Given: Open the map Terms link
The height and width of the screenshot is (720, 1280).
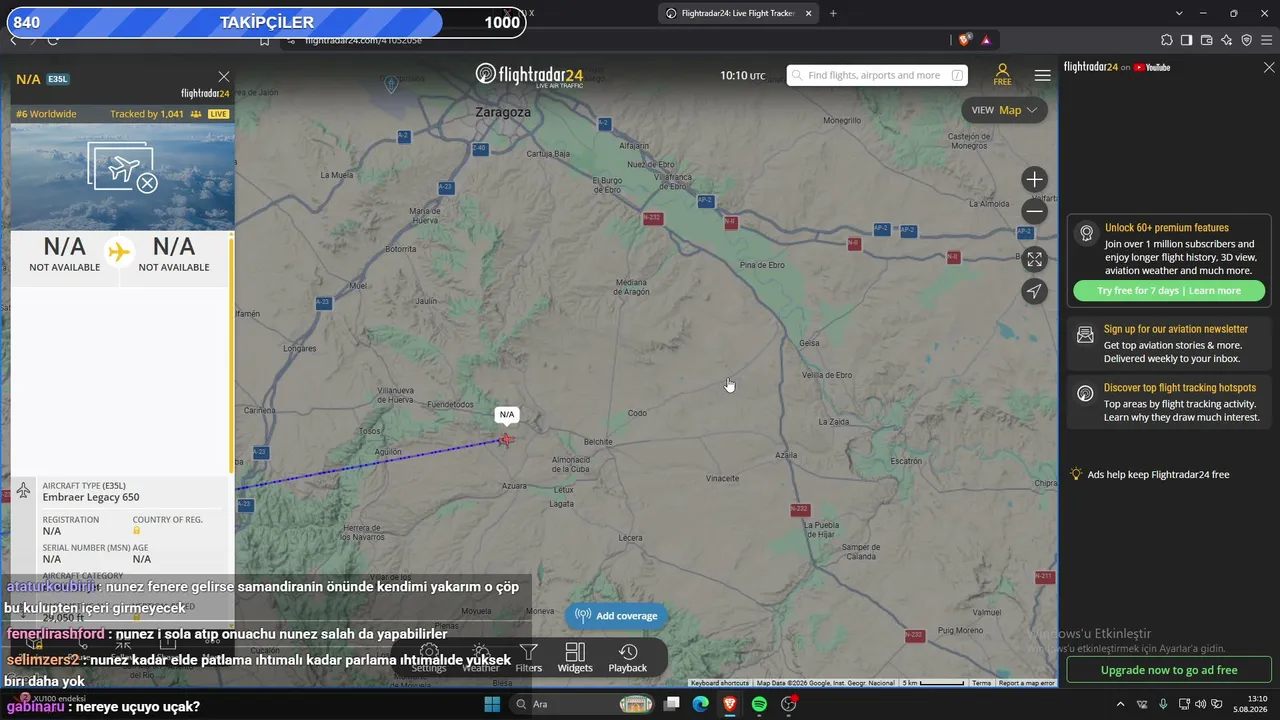Looking at the screenshot, I should [x=982, y=683].
